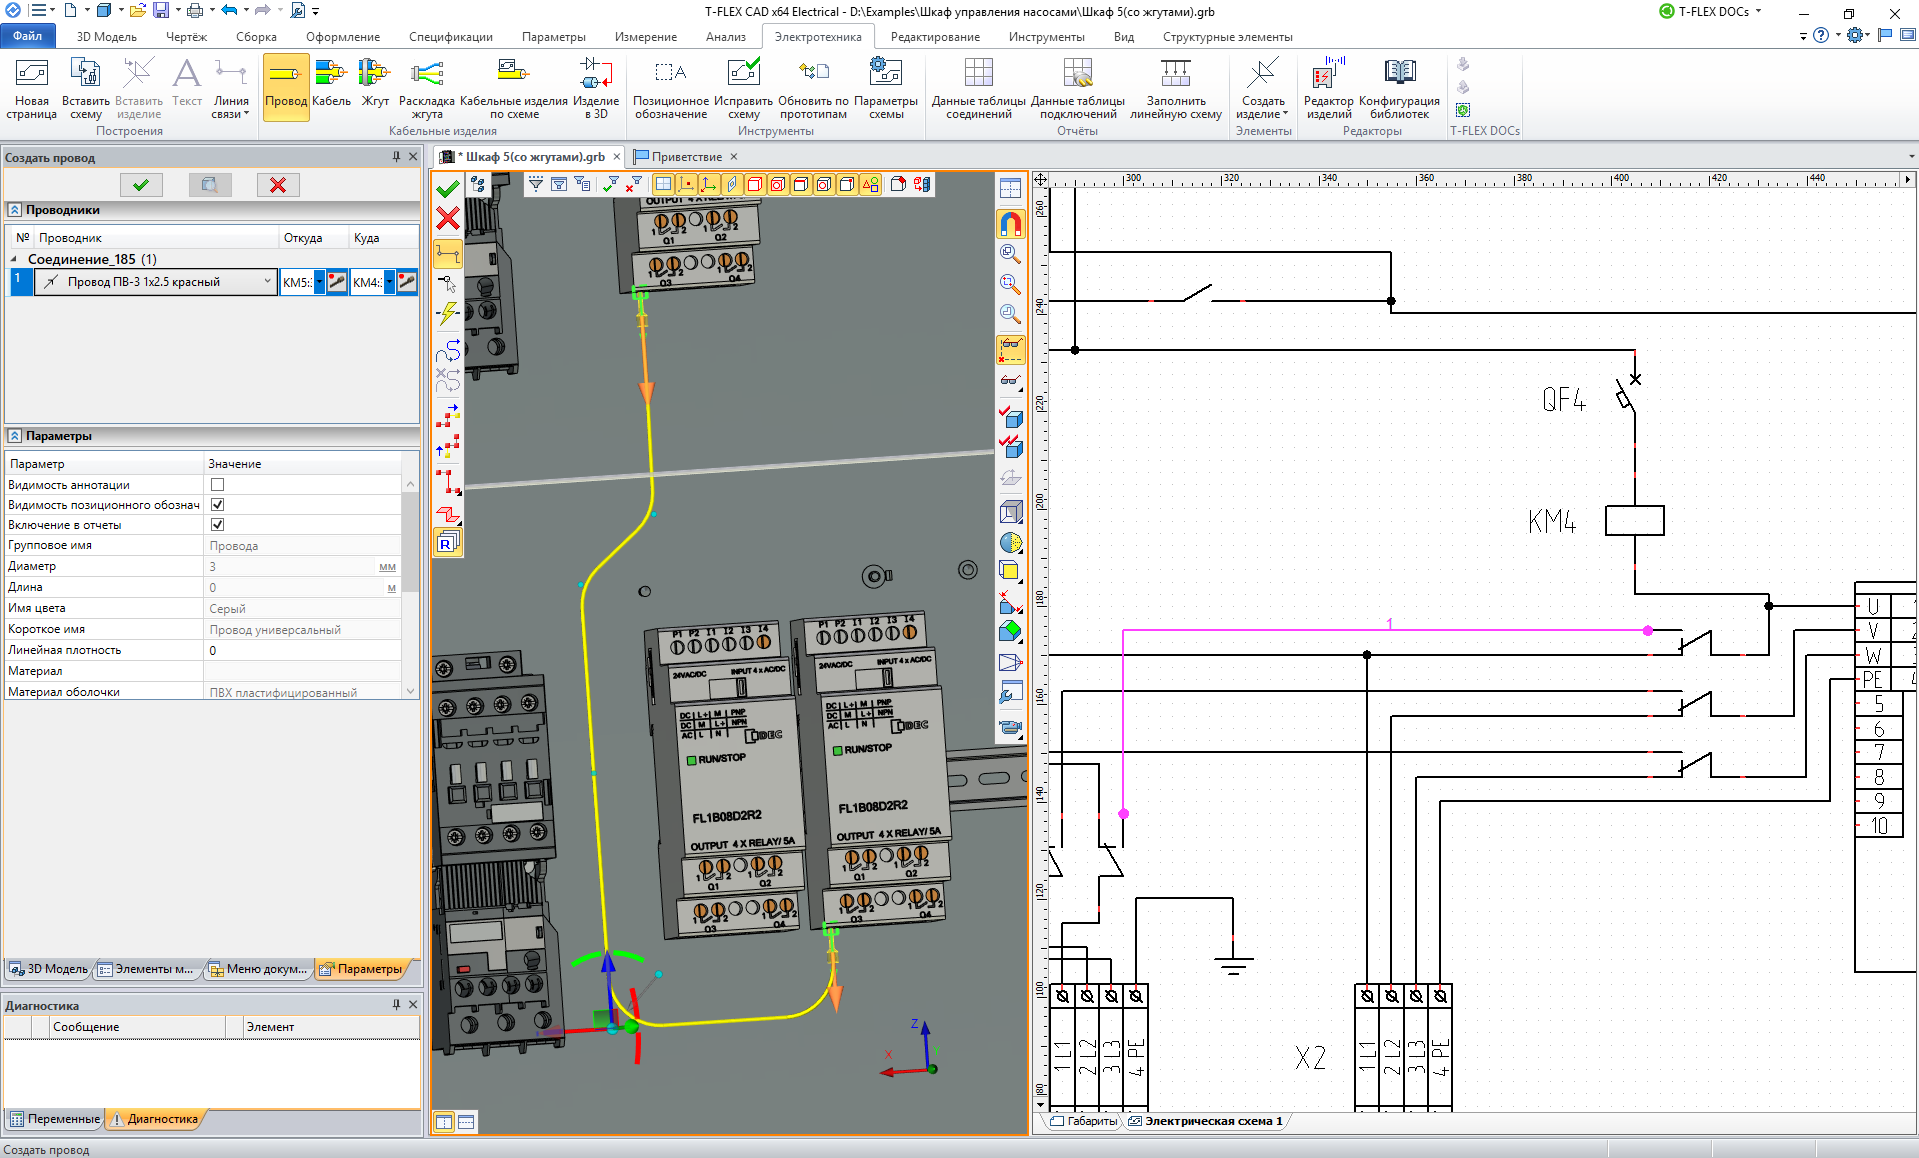
Task: Pin the Создать провод panel
Action: [x=396, y=157]
